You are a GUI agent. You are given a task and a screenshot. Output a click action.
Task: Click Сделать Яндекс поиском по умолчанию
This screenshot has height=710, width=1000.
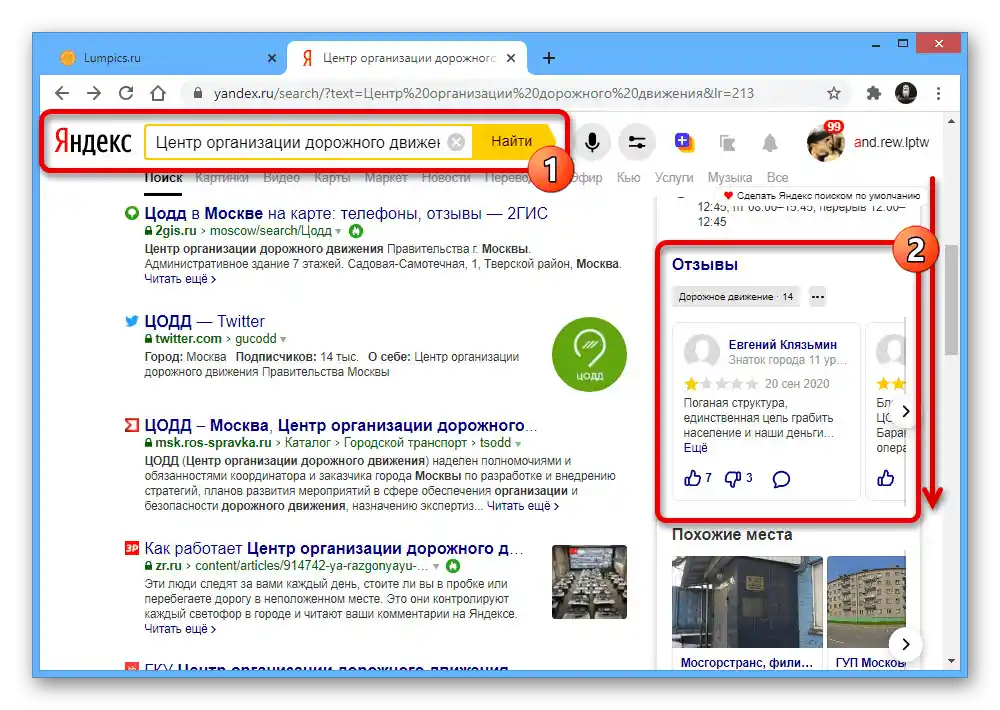tap(823, 196)
